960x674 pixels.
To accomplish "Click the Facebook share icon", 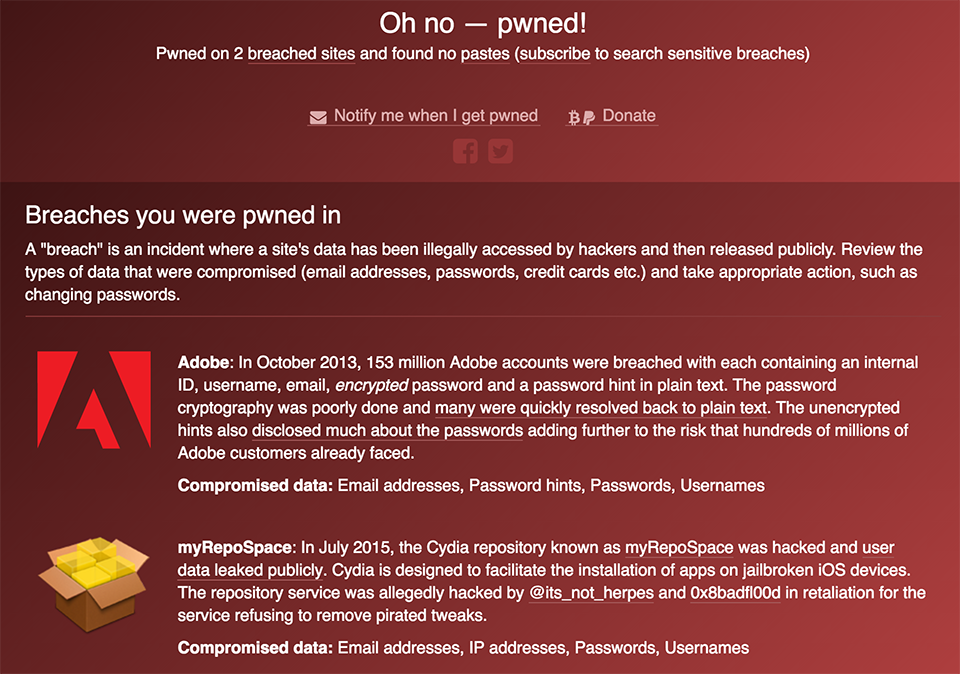I will 465,151.
